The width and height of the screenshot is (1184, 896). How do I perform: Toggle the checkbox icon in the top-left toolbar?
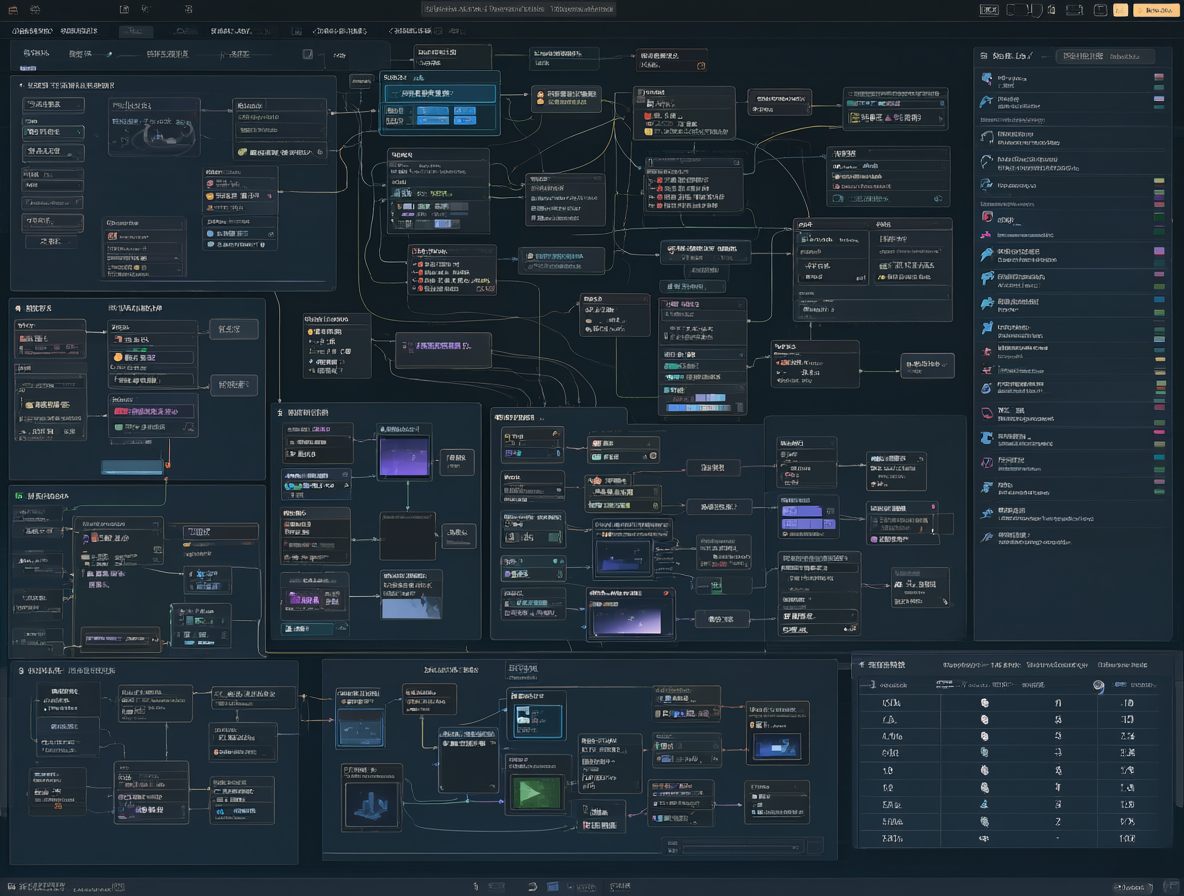(x=307, y=54)
